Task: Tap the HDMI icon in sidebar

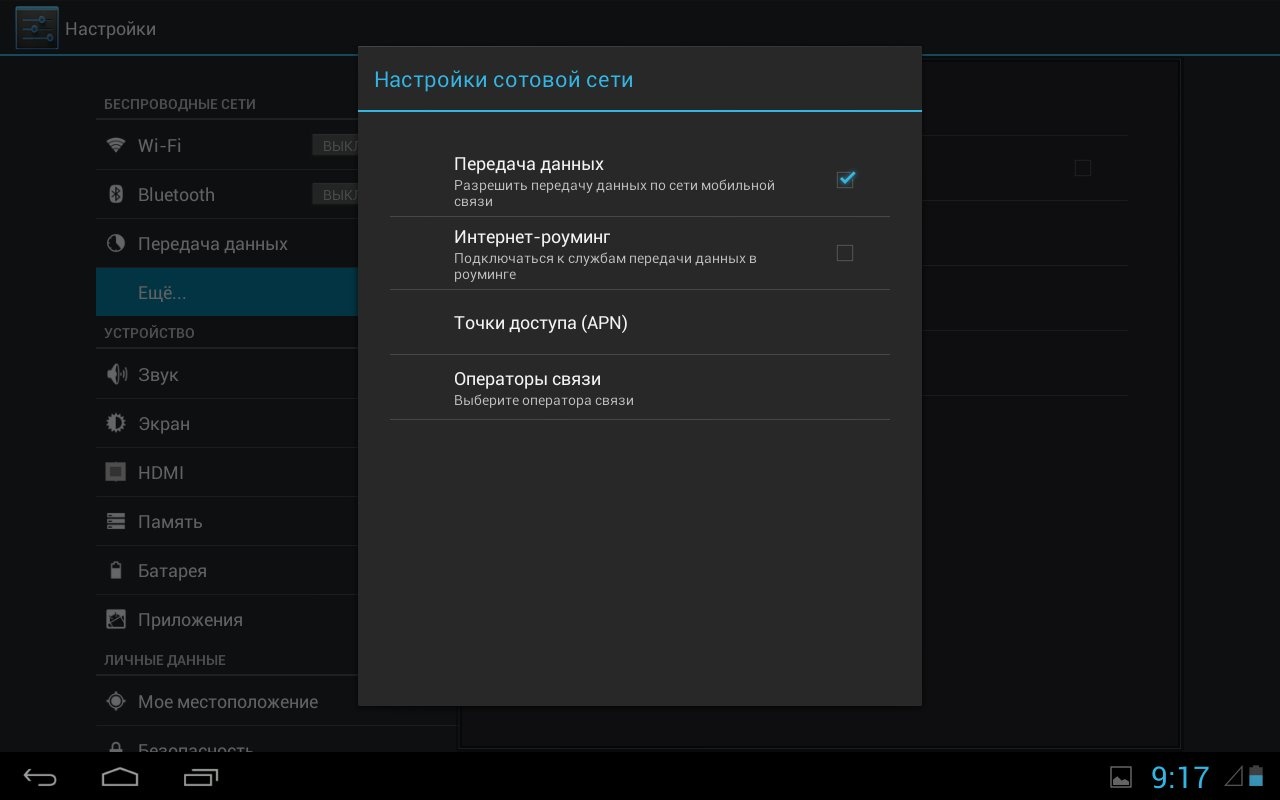Action: pos(116,473)
